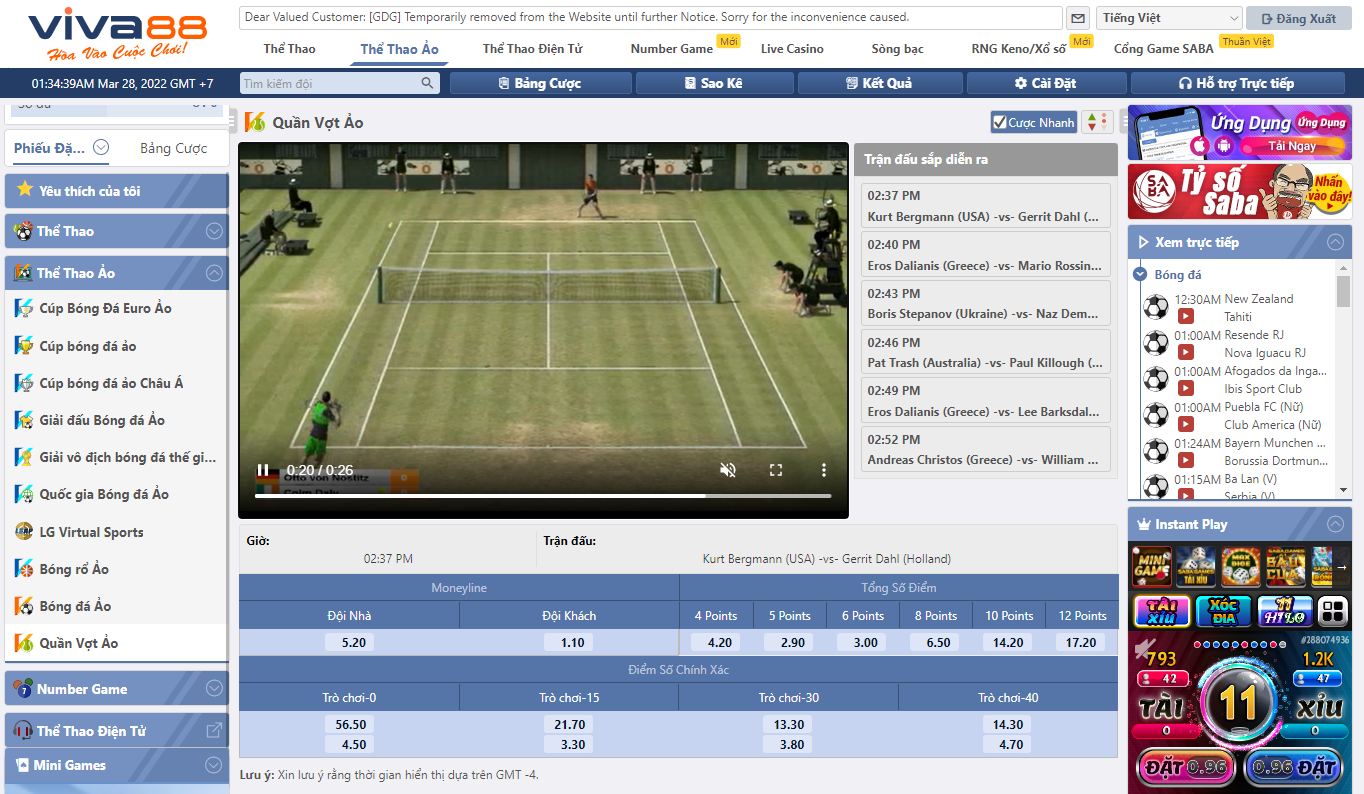Open Cúp Bóng Đá Euro Ảo
Screen dimensions: 1364x794
click(x=106, y=308)
